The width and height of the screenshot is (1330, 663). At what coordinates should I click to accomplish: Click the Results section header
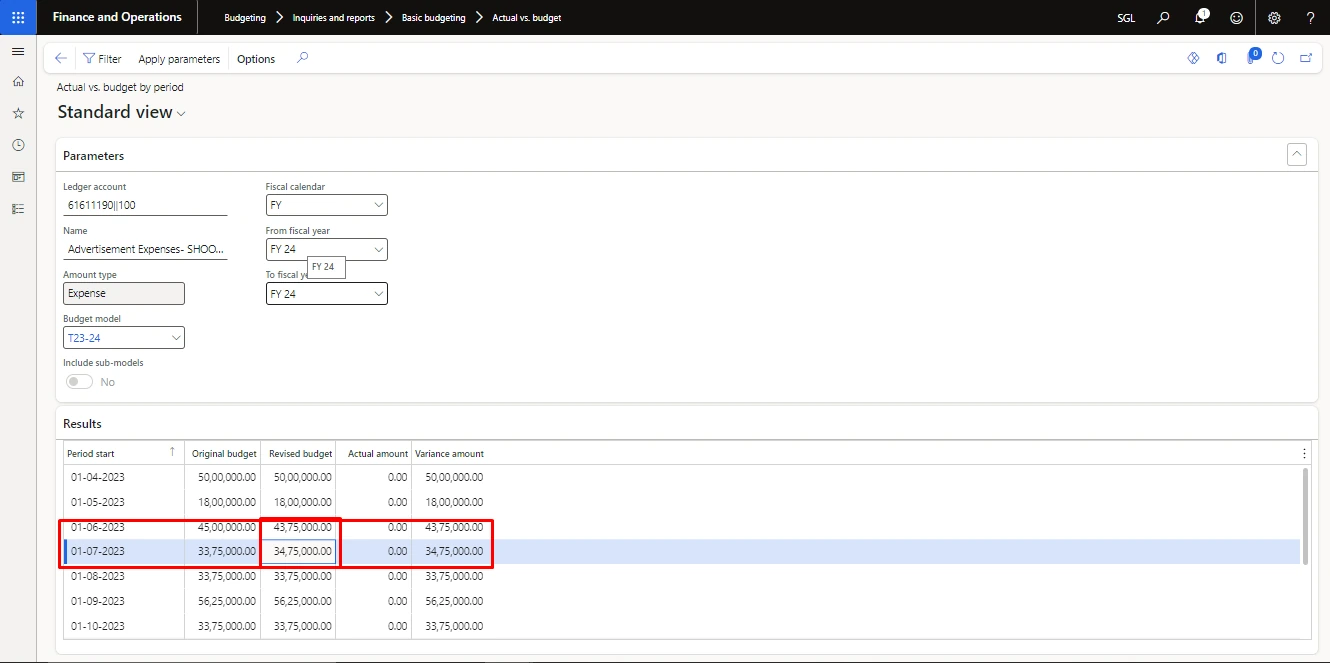(x=82, y=424)
